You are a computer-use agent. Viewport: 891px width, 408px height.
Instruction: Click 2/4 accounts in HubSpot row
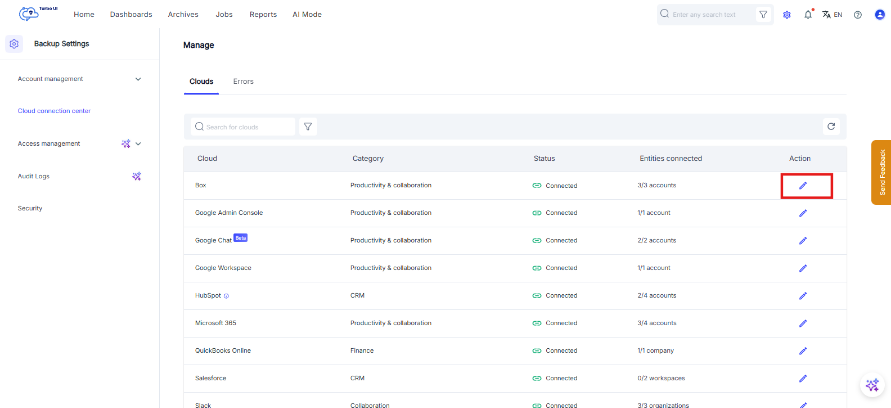(657, 295)
